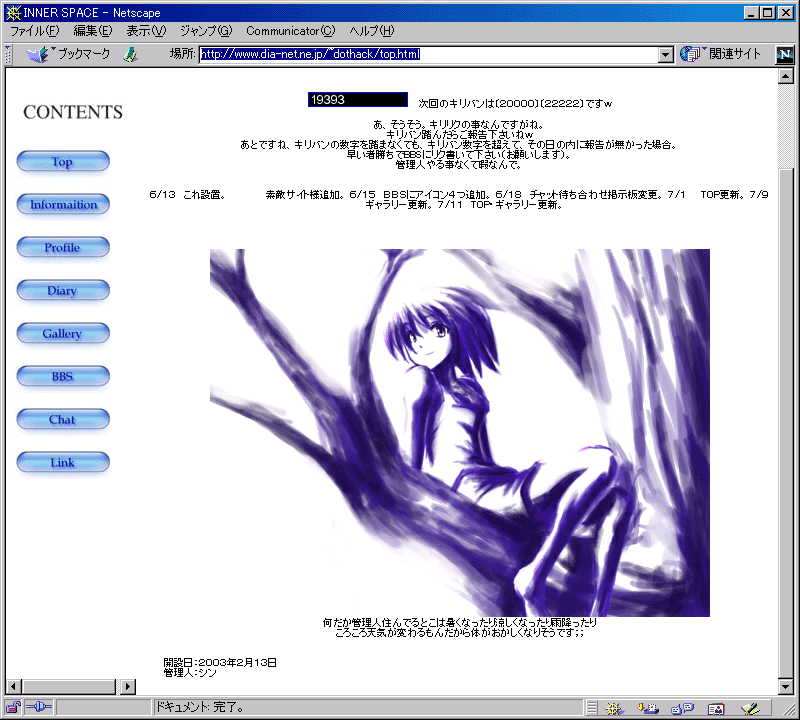The width and height of the screenshot is (800, 720).
Task: Click the purple tree-sitting character illustration
Action: 460,433
